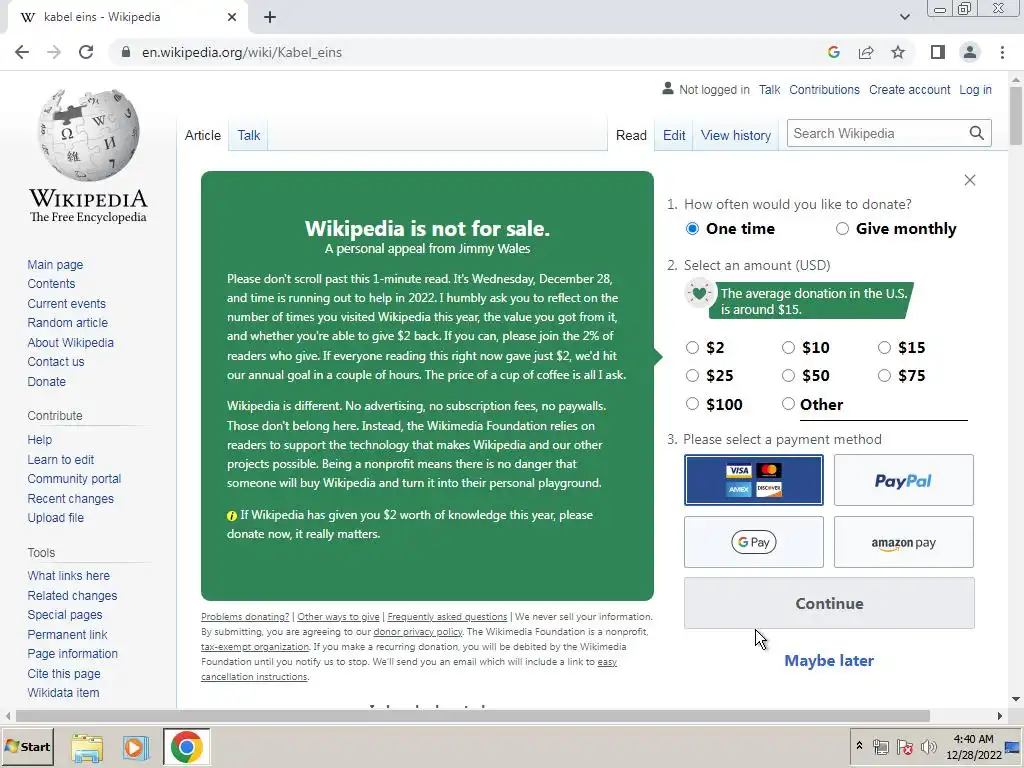Image resolution: width=1024 pixels, height=768 pixels.
Task: Close the kabel eins tab
Action: coord(232,17)
